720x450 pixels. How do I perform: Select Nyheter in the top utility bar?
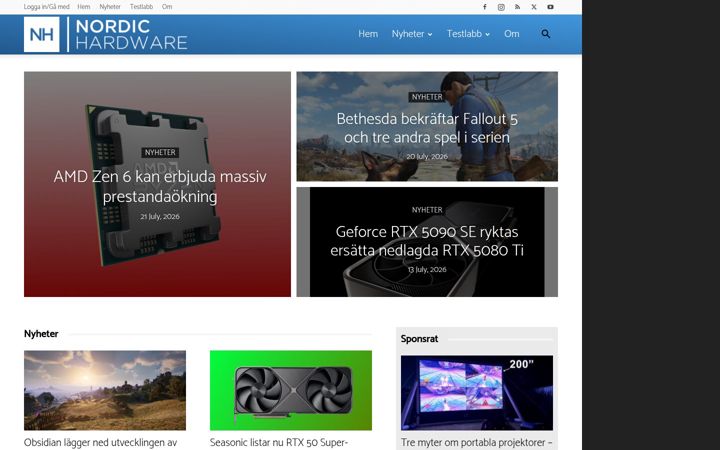pos(110,7)
